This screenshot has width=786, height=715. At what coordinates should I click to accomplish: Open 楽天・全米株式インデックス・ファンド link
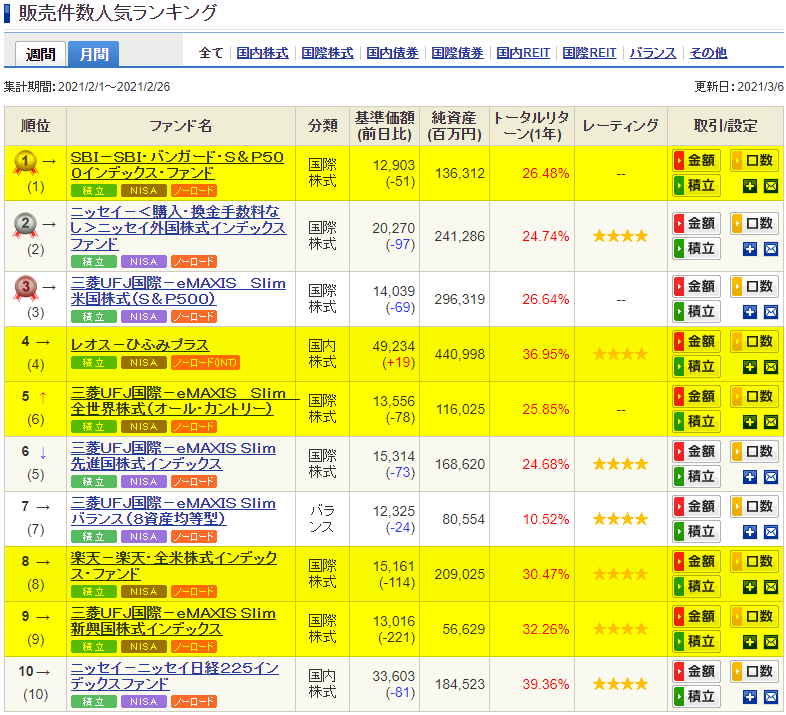[x=173, y=566]
